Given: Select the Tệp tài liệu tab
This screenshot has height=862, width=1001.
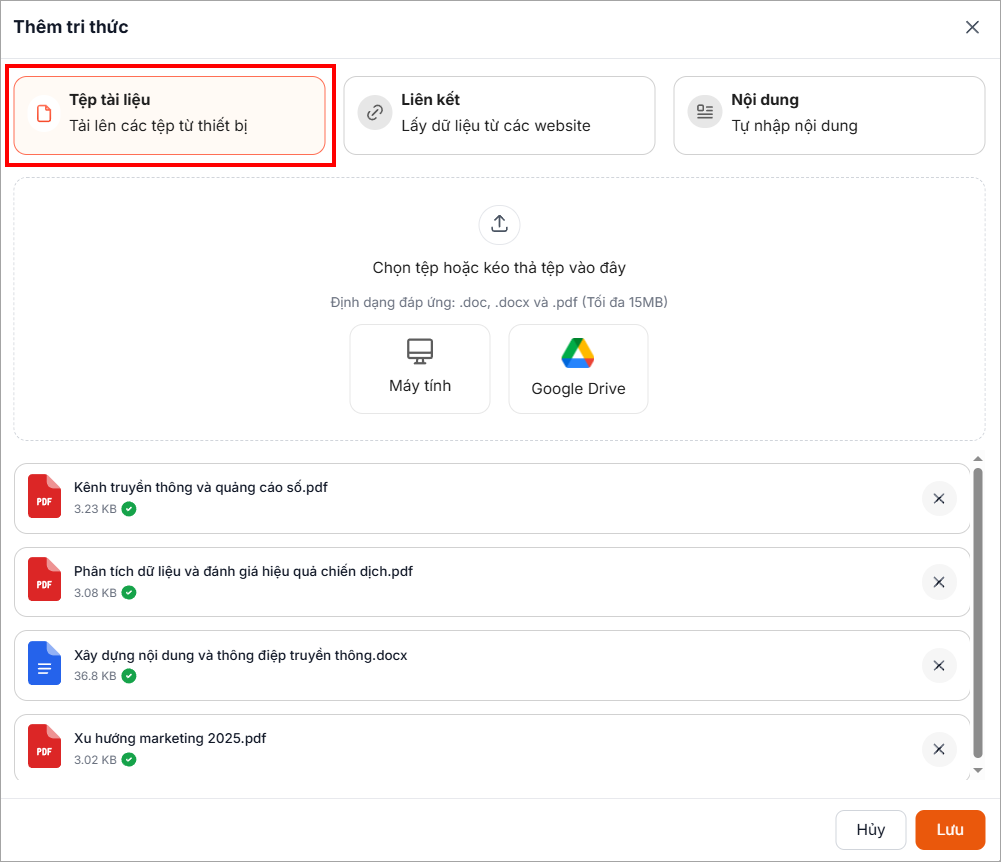Looking at the screenshot, I should click(x=170, y=115).
